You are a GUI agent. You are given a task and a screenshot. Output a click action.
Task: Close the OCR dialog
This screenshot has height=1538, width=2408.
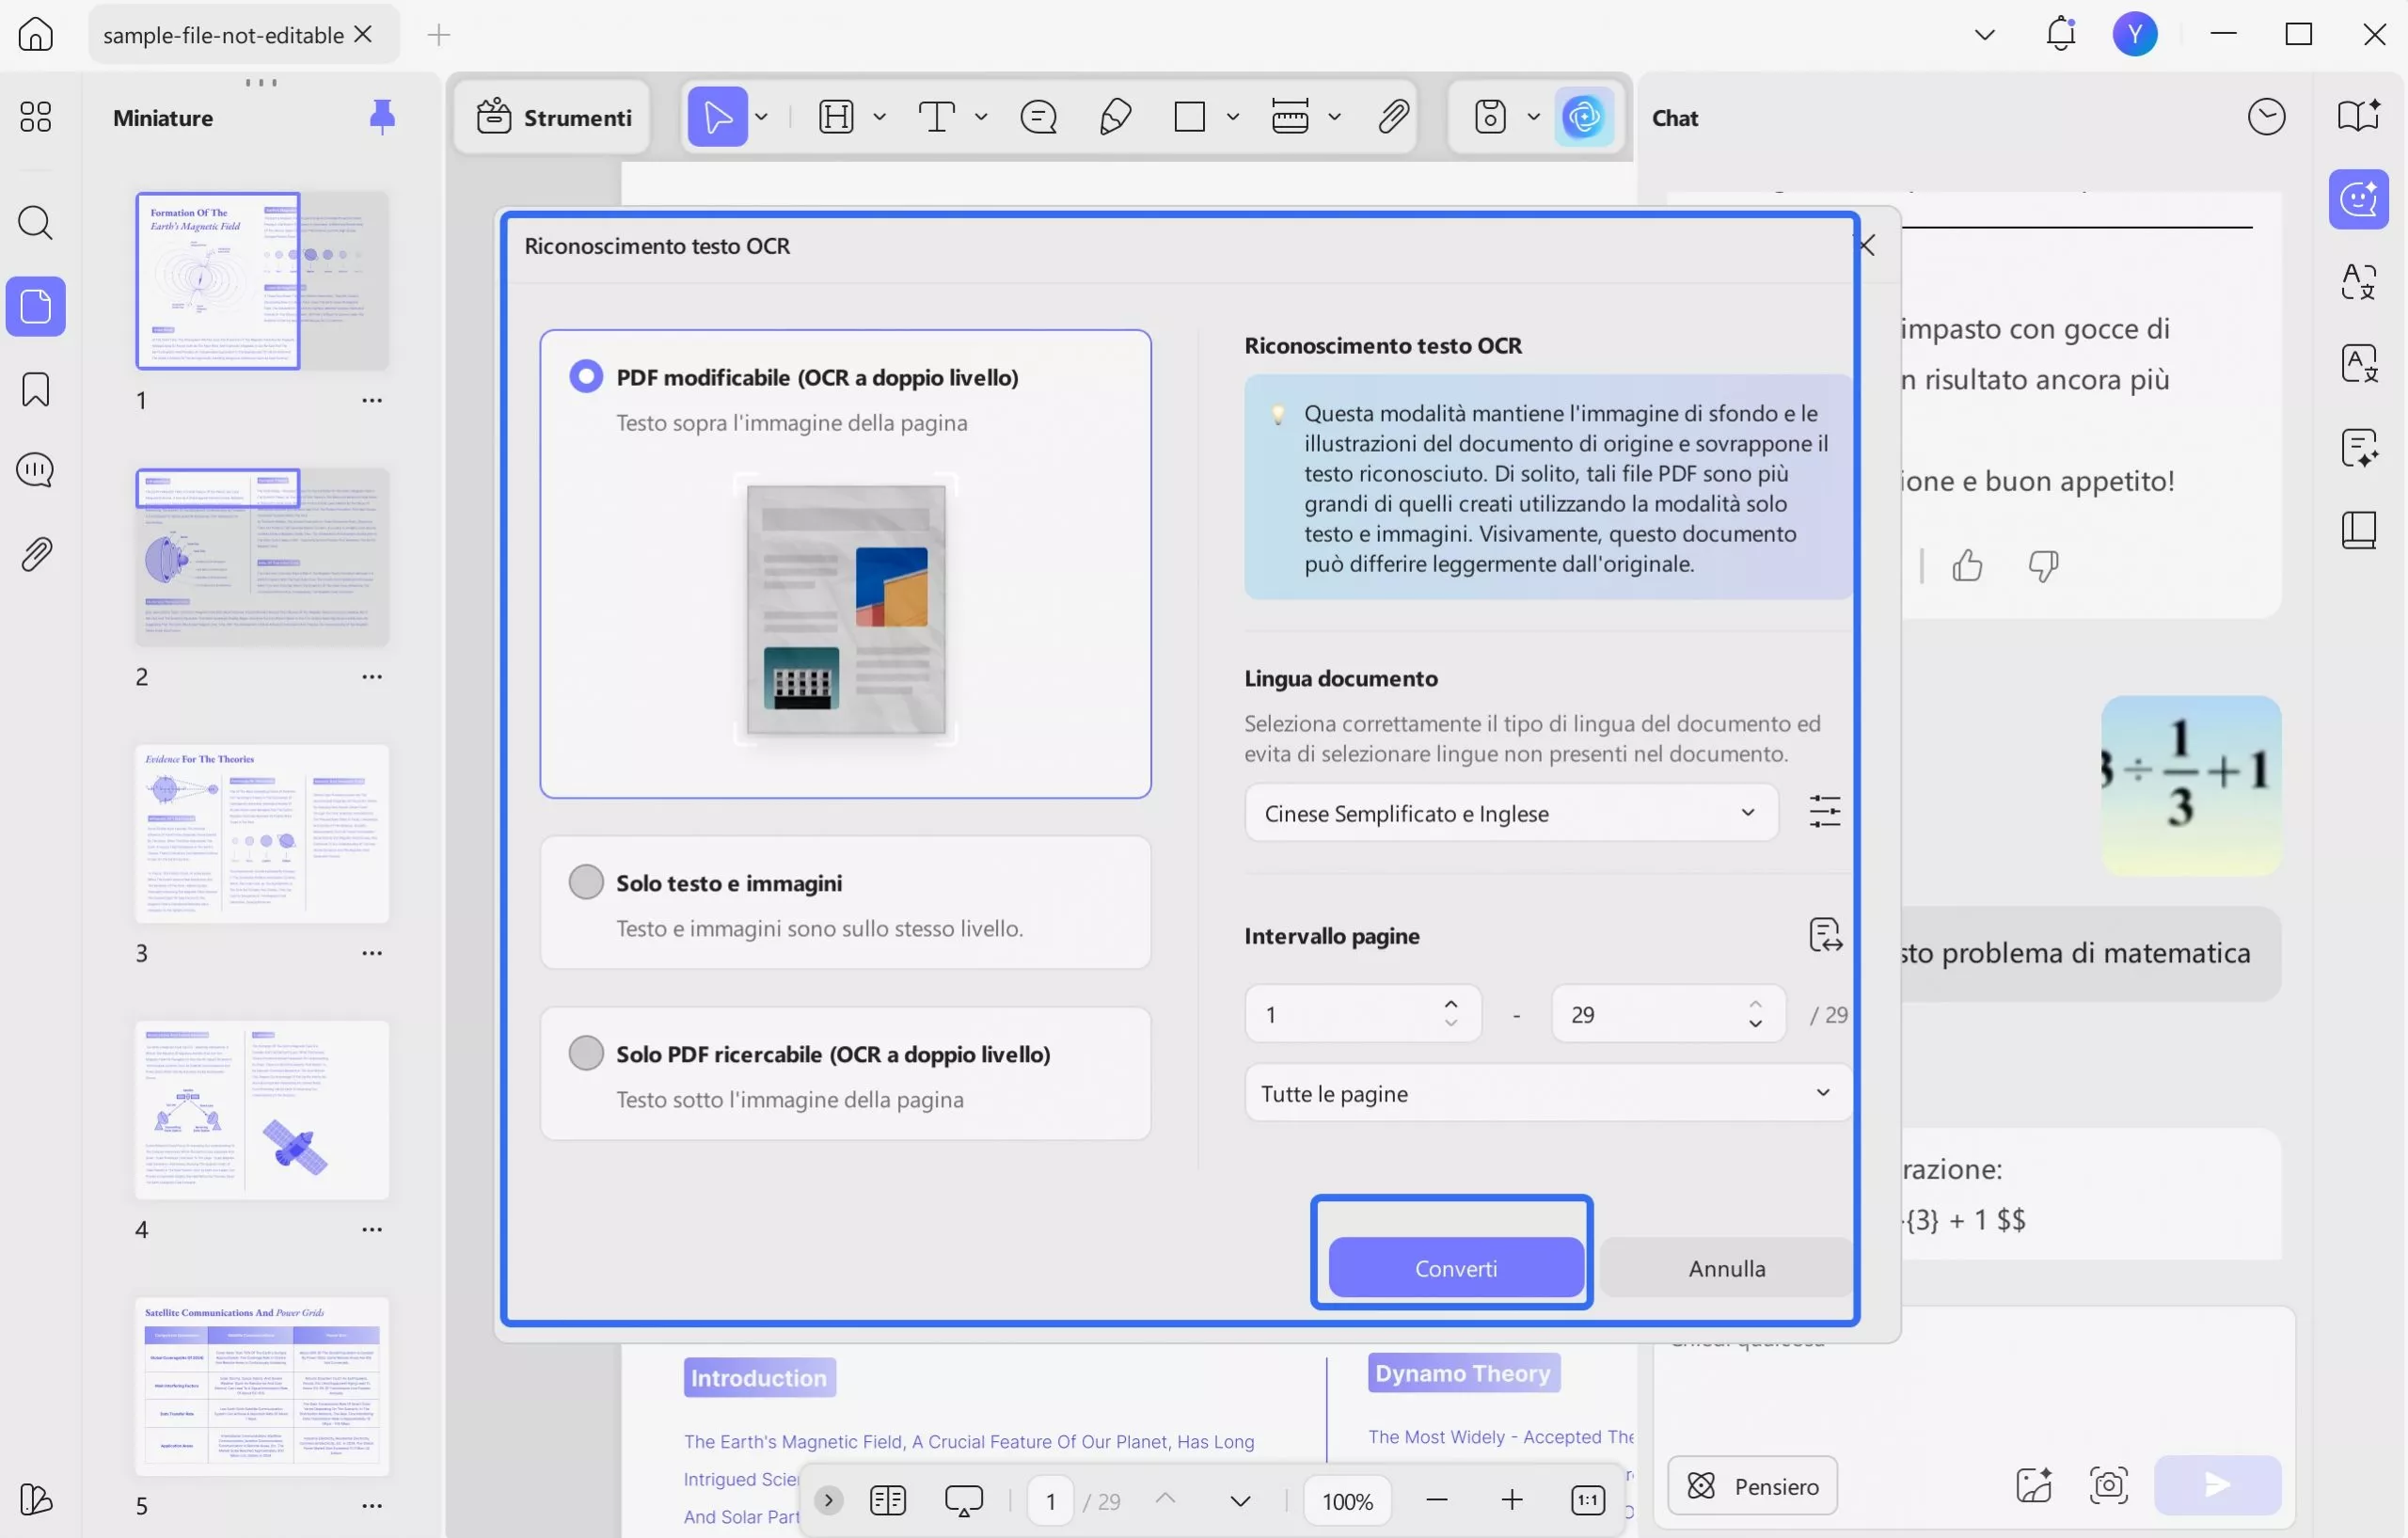click(1866, 245)
